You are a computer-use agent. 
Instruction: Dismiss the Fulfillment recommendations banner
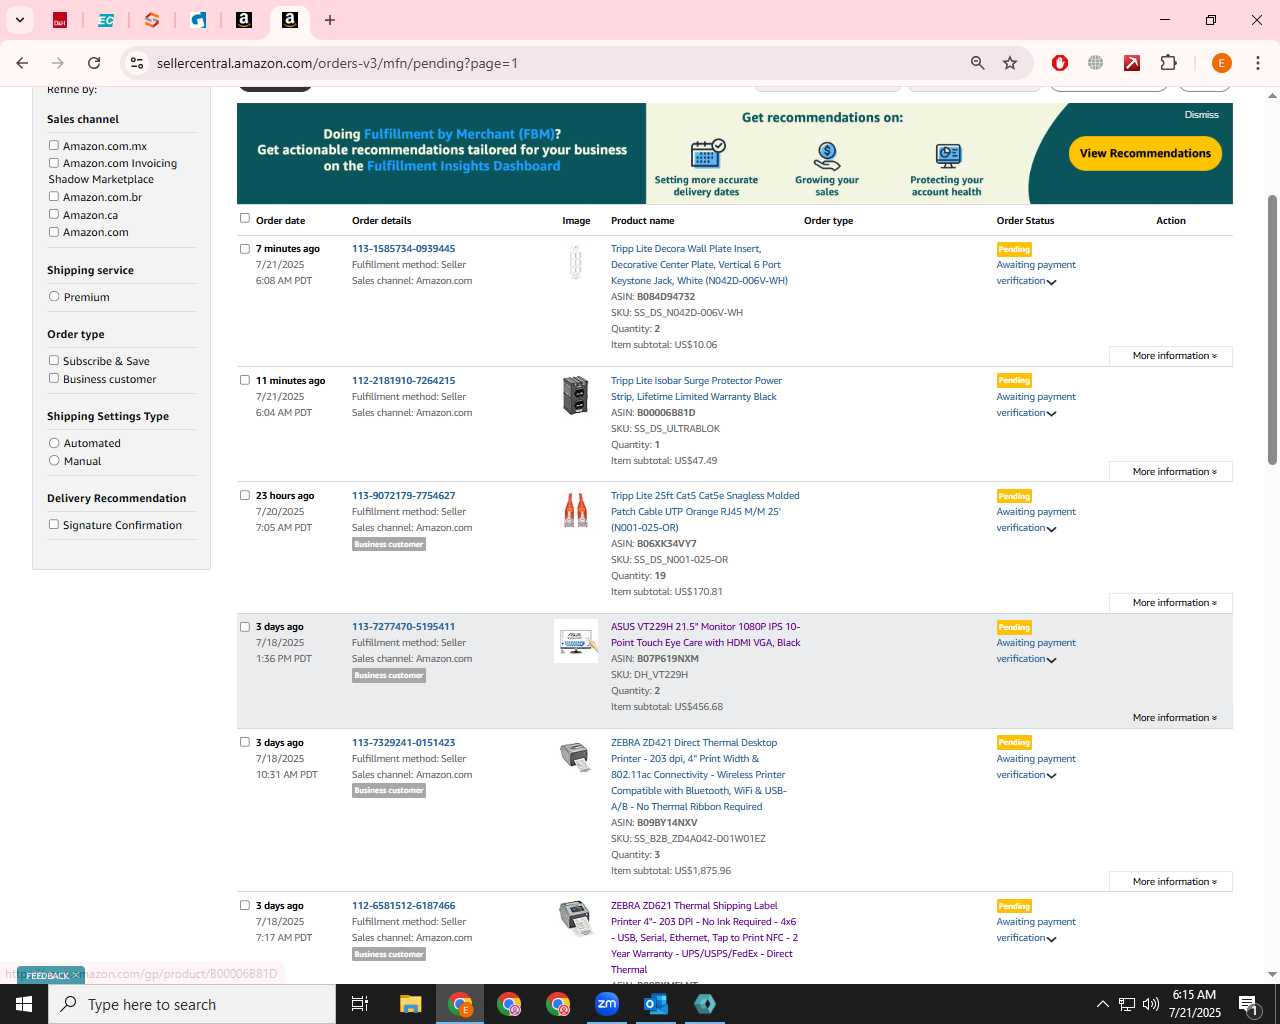pyautogui.click(x=1201, y=115)
